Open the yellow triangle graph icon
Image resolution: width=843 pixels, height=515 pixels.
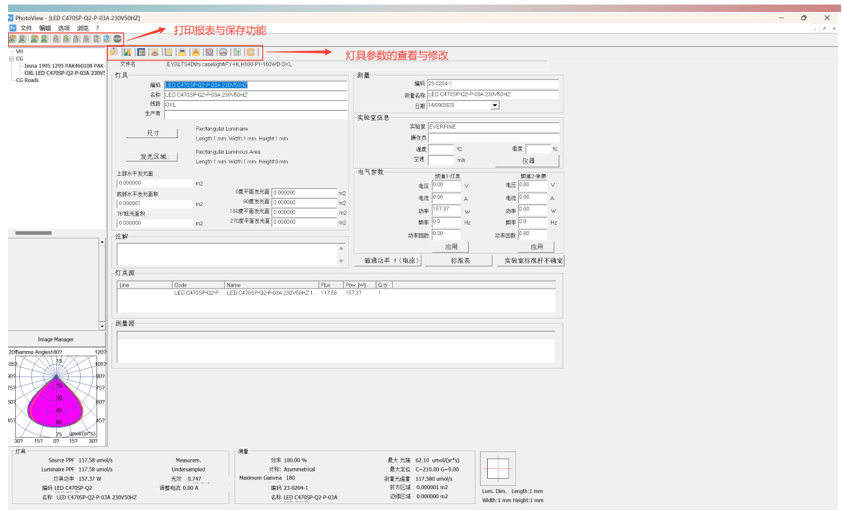pos(168,52)
